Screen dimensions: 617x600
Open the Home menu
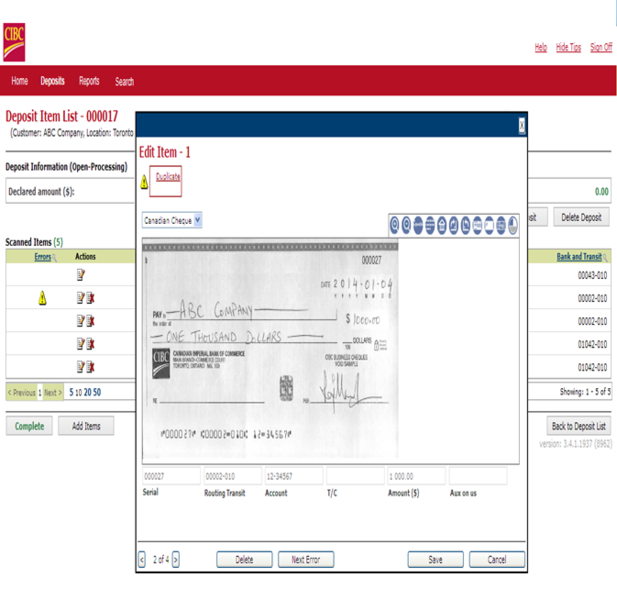(x=20, y=81)
